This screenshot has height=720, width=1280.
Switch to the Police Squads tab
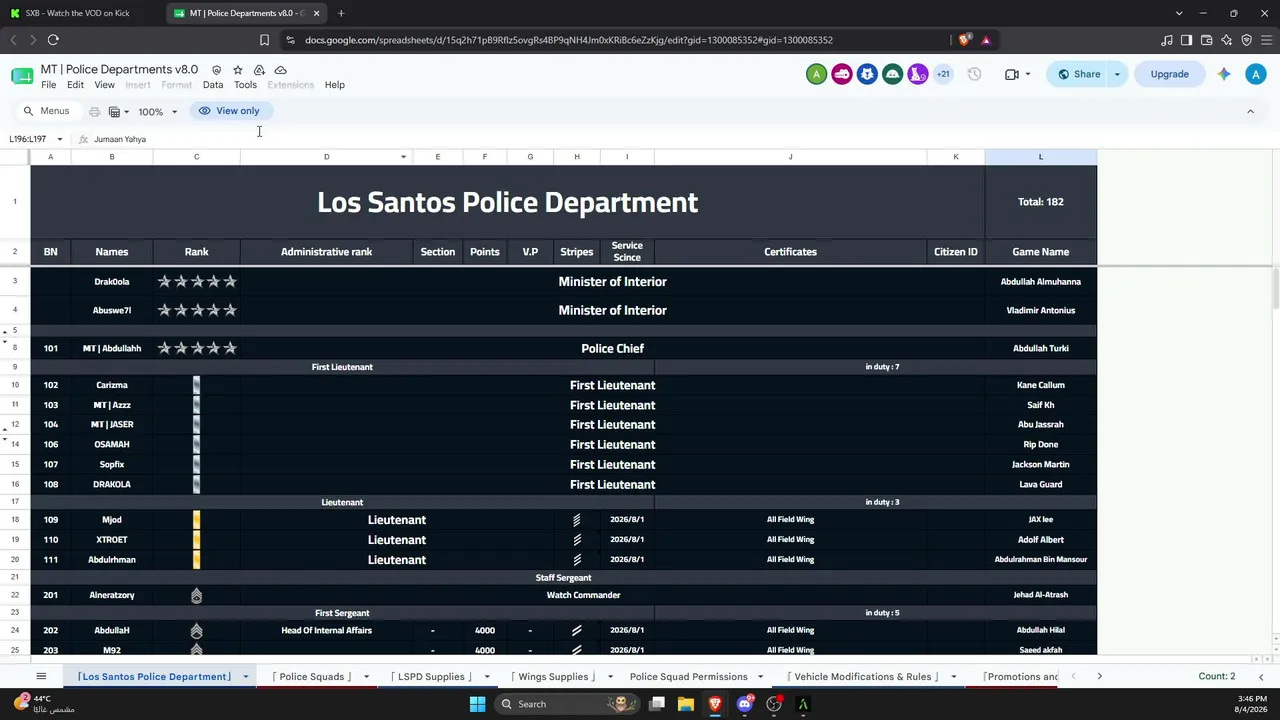pos(312,677)
